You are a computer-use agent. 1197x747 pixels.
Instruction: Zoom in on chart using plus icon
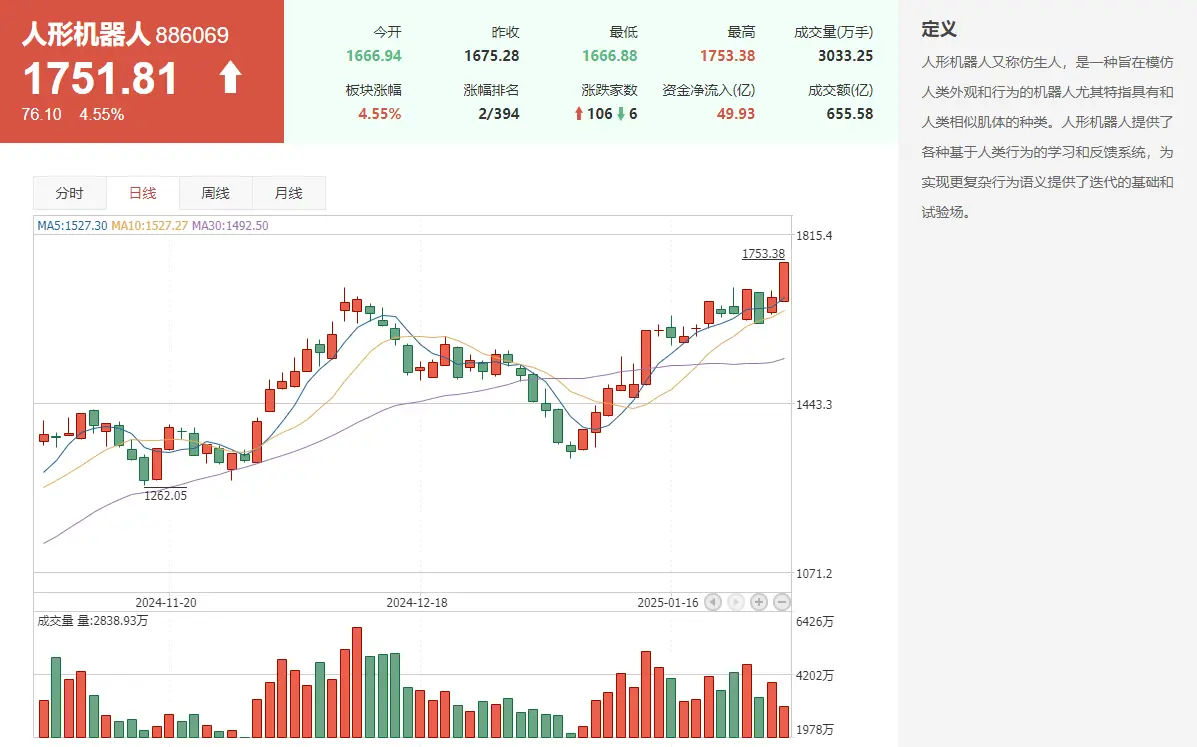(758, 602)
